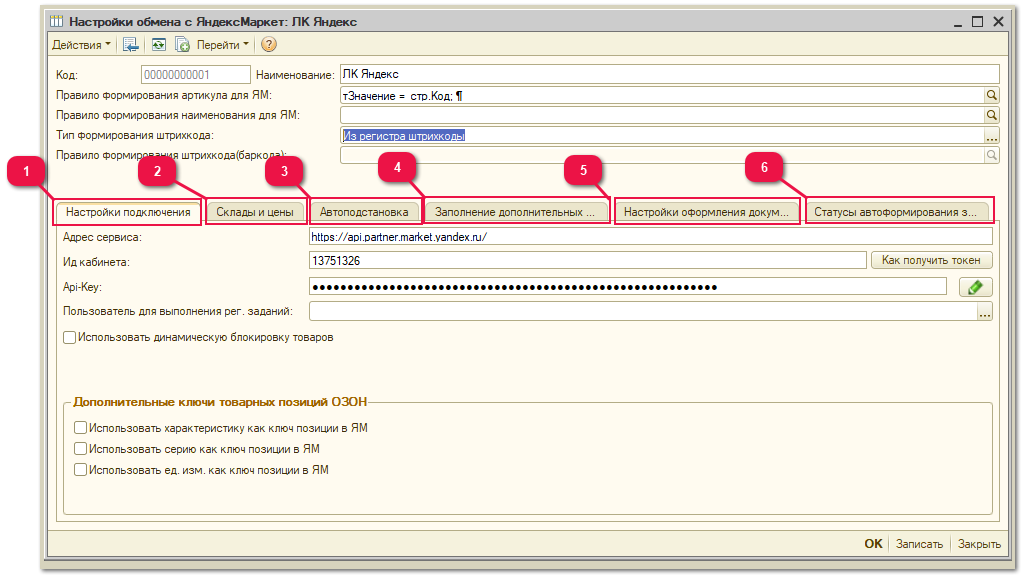Open the Действия dropdown menu

click(81, 45)
